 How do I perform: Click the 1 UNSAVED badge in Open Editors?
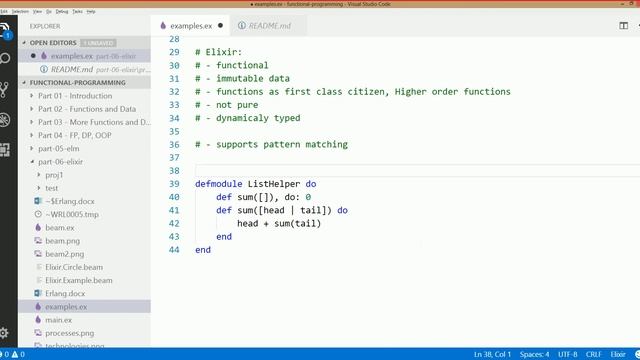point(98,42)
